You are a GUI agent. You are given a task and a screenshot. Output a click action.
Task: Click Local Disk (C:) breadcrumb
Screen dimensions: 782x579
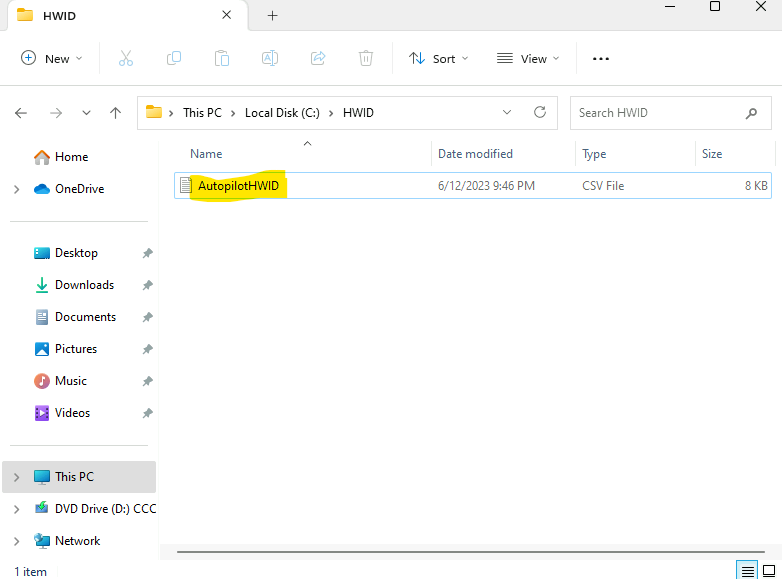282,113
